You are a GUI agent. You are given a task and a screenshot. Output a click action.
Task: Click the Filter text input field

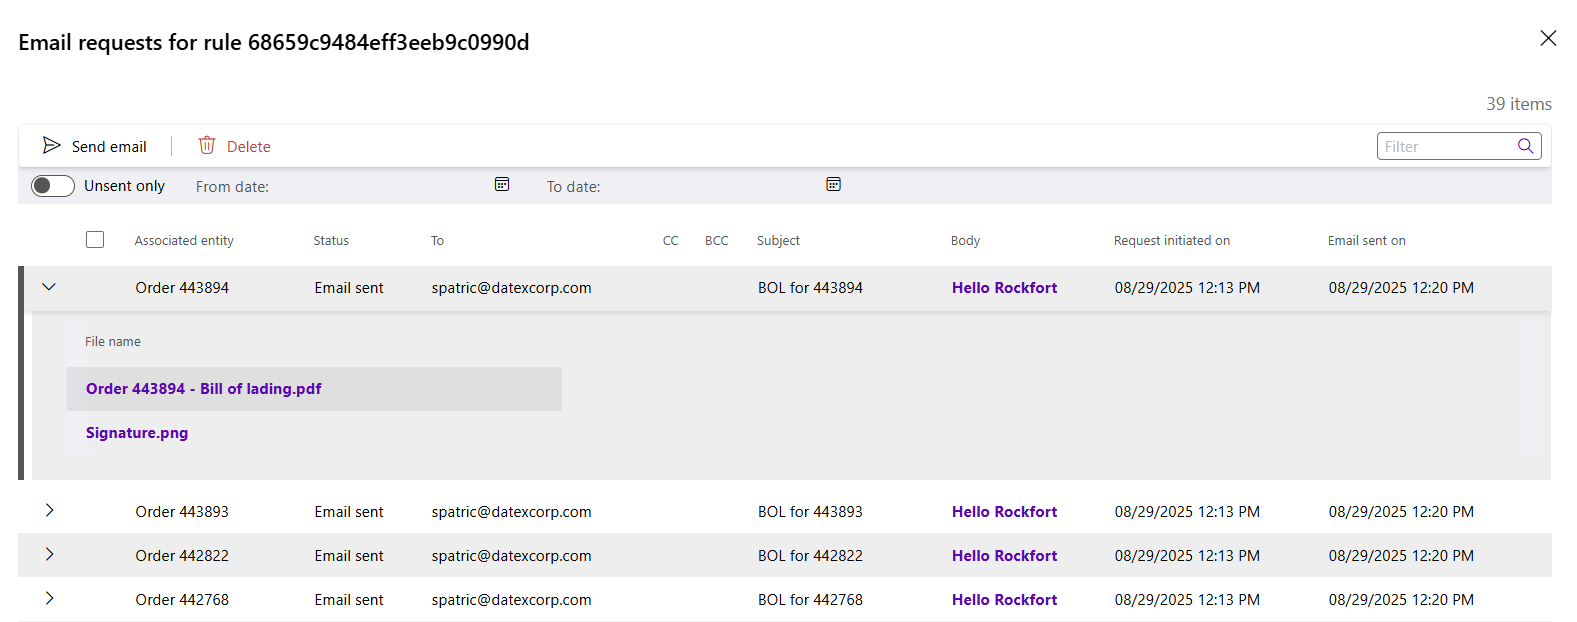click(x=1446, y=146)
